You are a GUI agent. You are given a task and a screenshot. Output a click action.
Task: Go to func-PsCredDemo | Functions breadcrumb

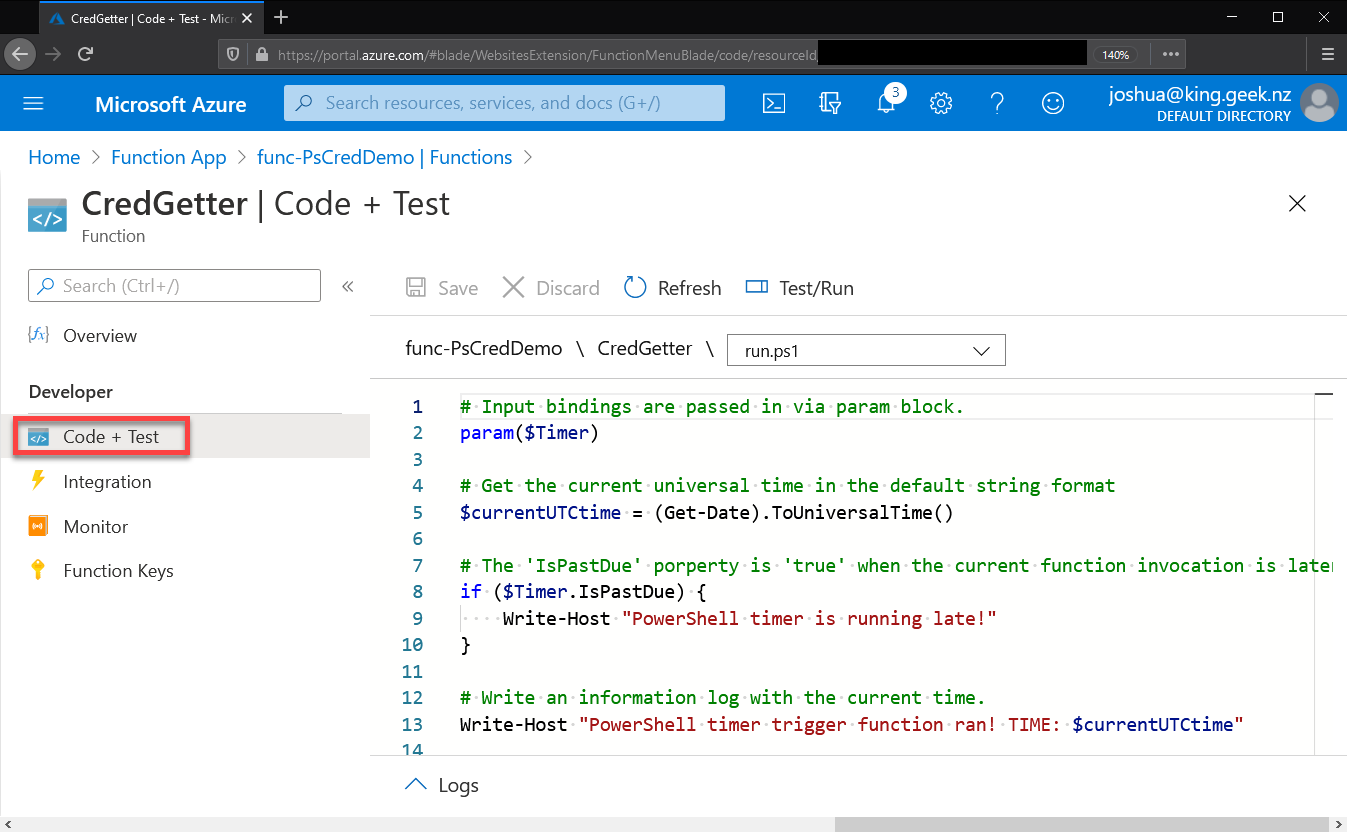coord(385,157)
